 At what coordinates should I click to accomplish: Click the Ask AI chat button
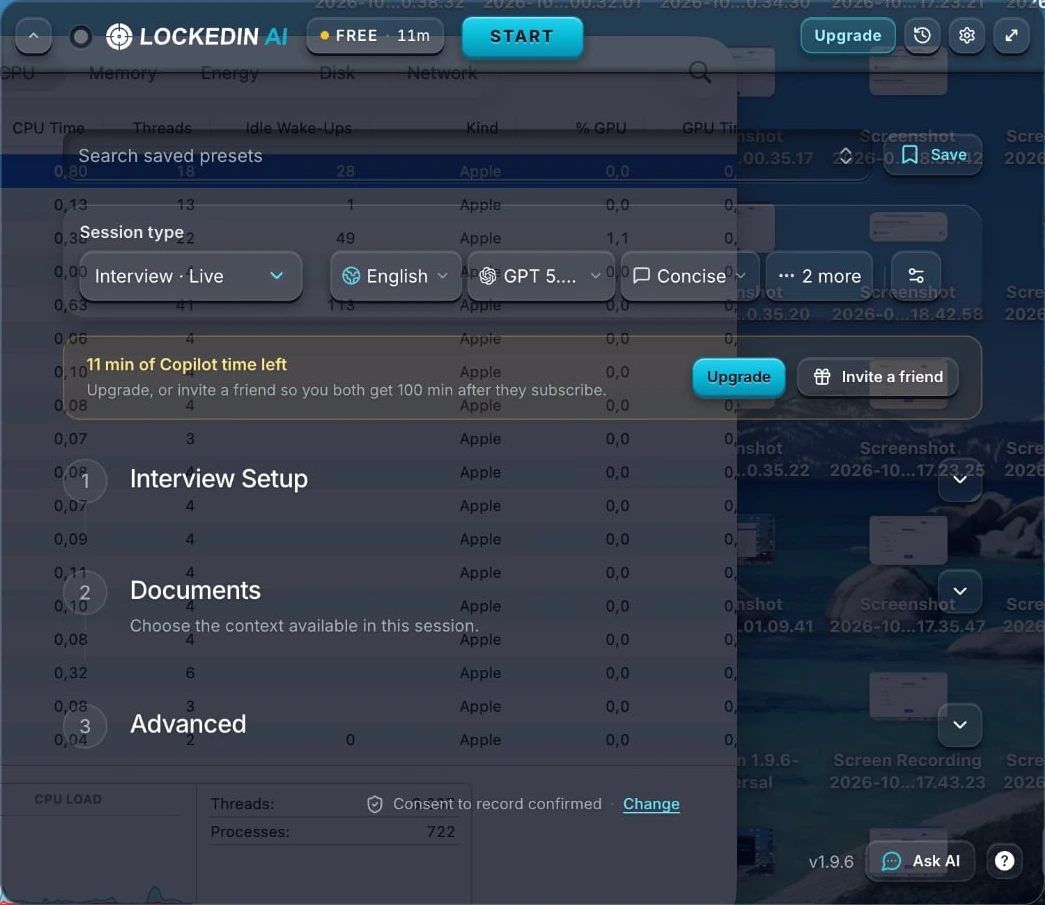coord(920,861)
